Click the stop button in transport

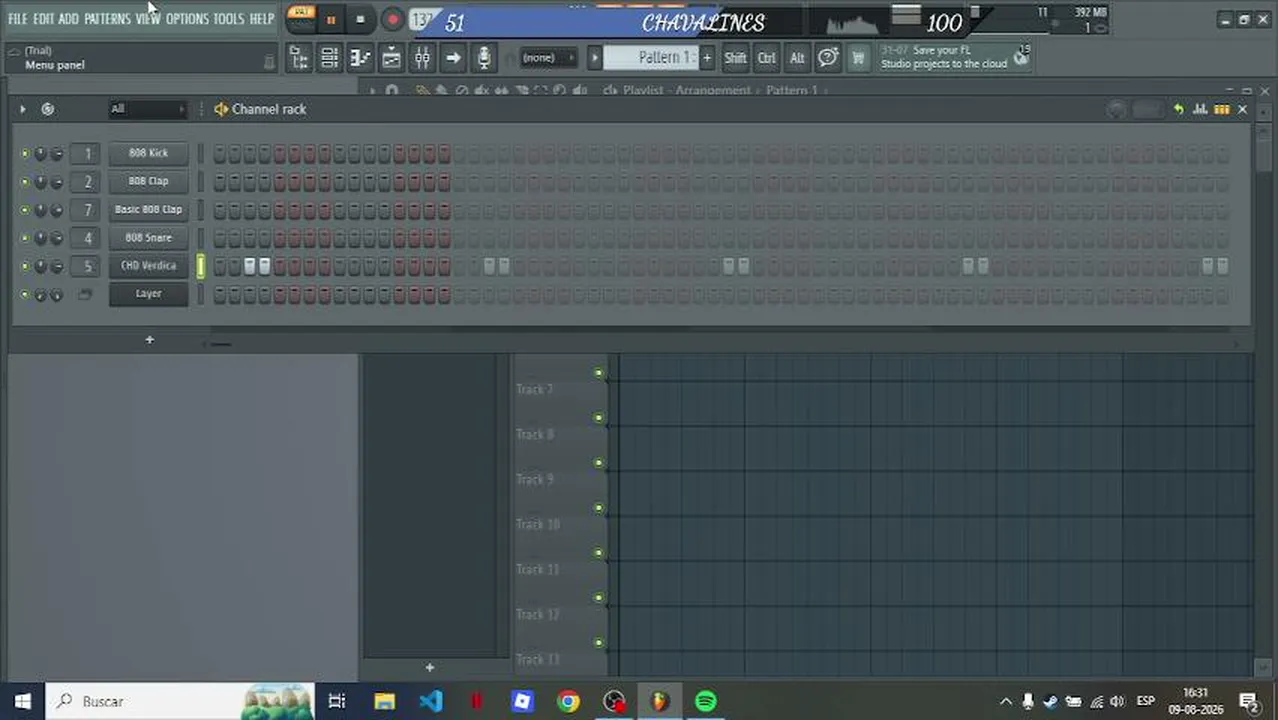click(x=360, y=19)
